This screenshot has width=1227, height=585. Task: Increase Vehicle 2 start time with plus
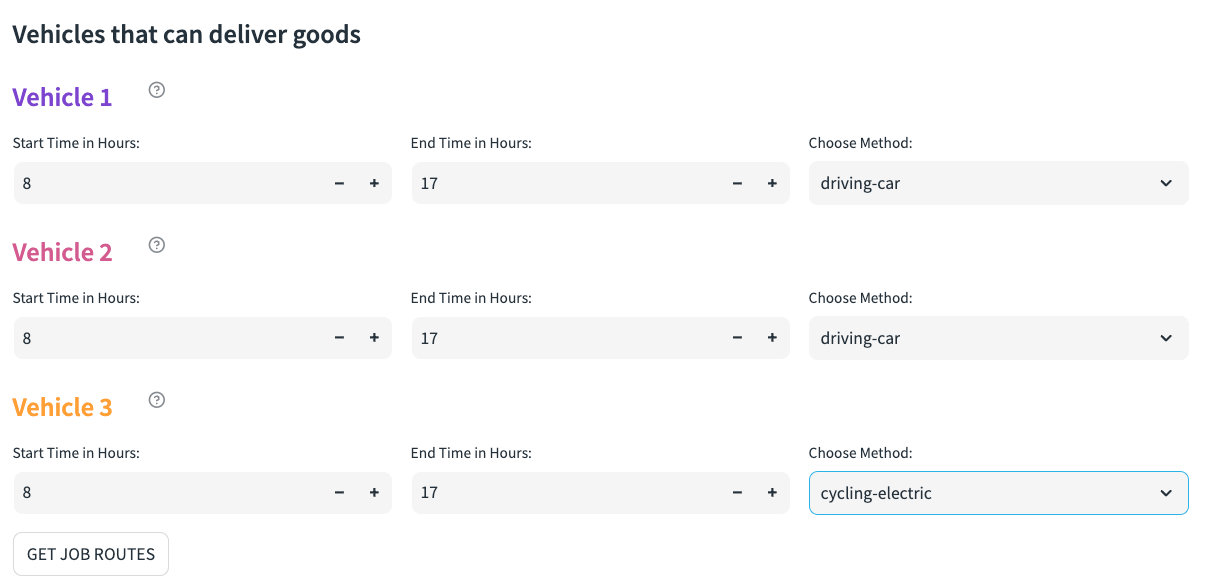[x=374, y=338]
